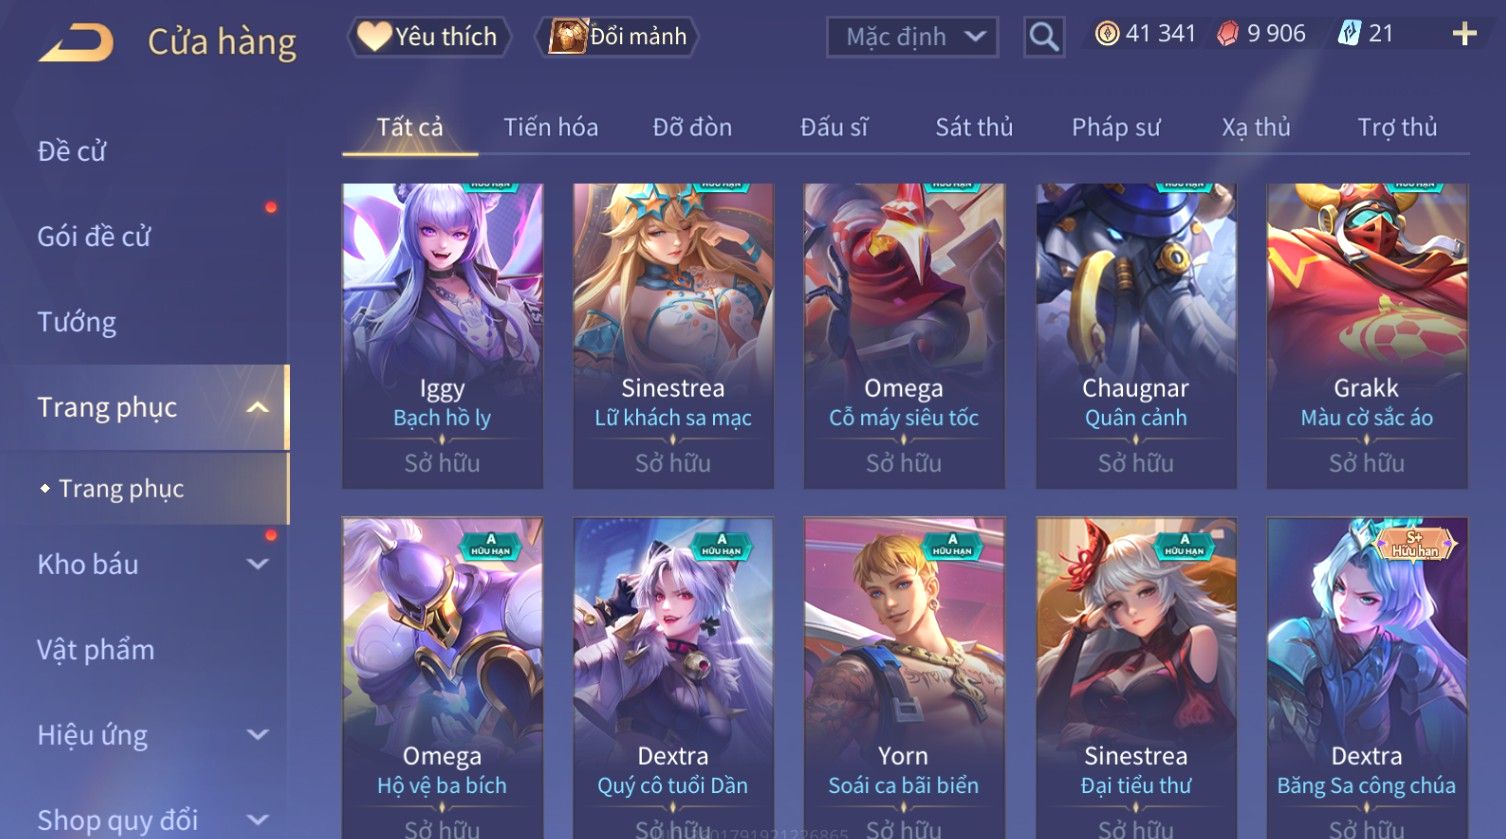
Task: Open Iggy Bạch hồ ly skin card
Action: [442, 336]
